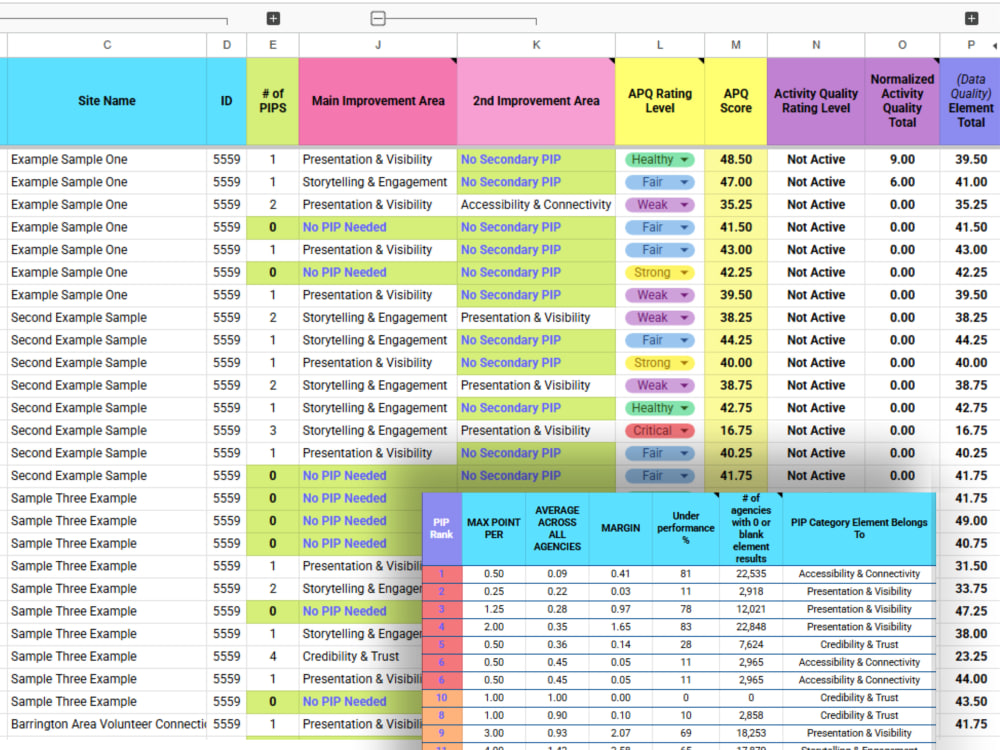Select column C header
Image resolution: width=1000 pixels, height=750 pixels.
(x=107, y=45)
